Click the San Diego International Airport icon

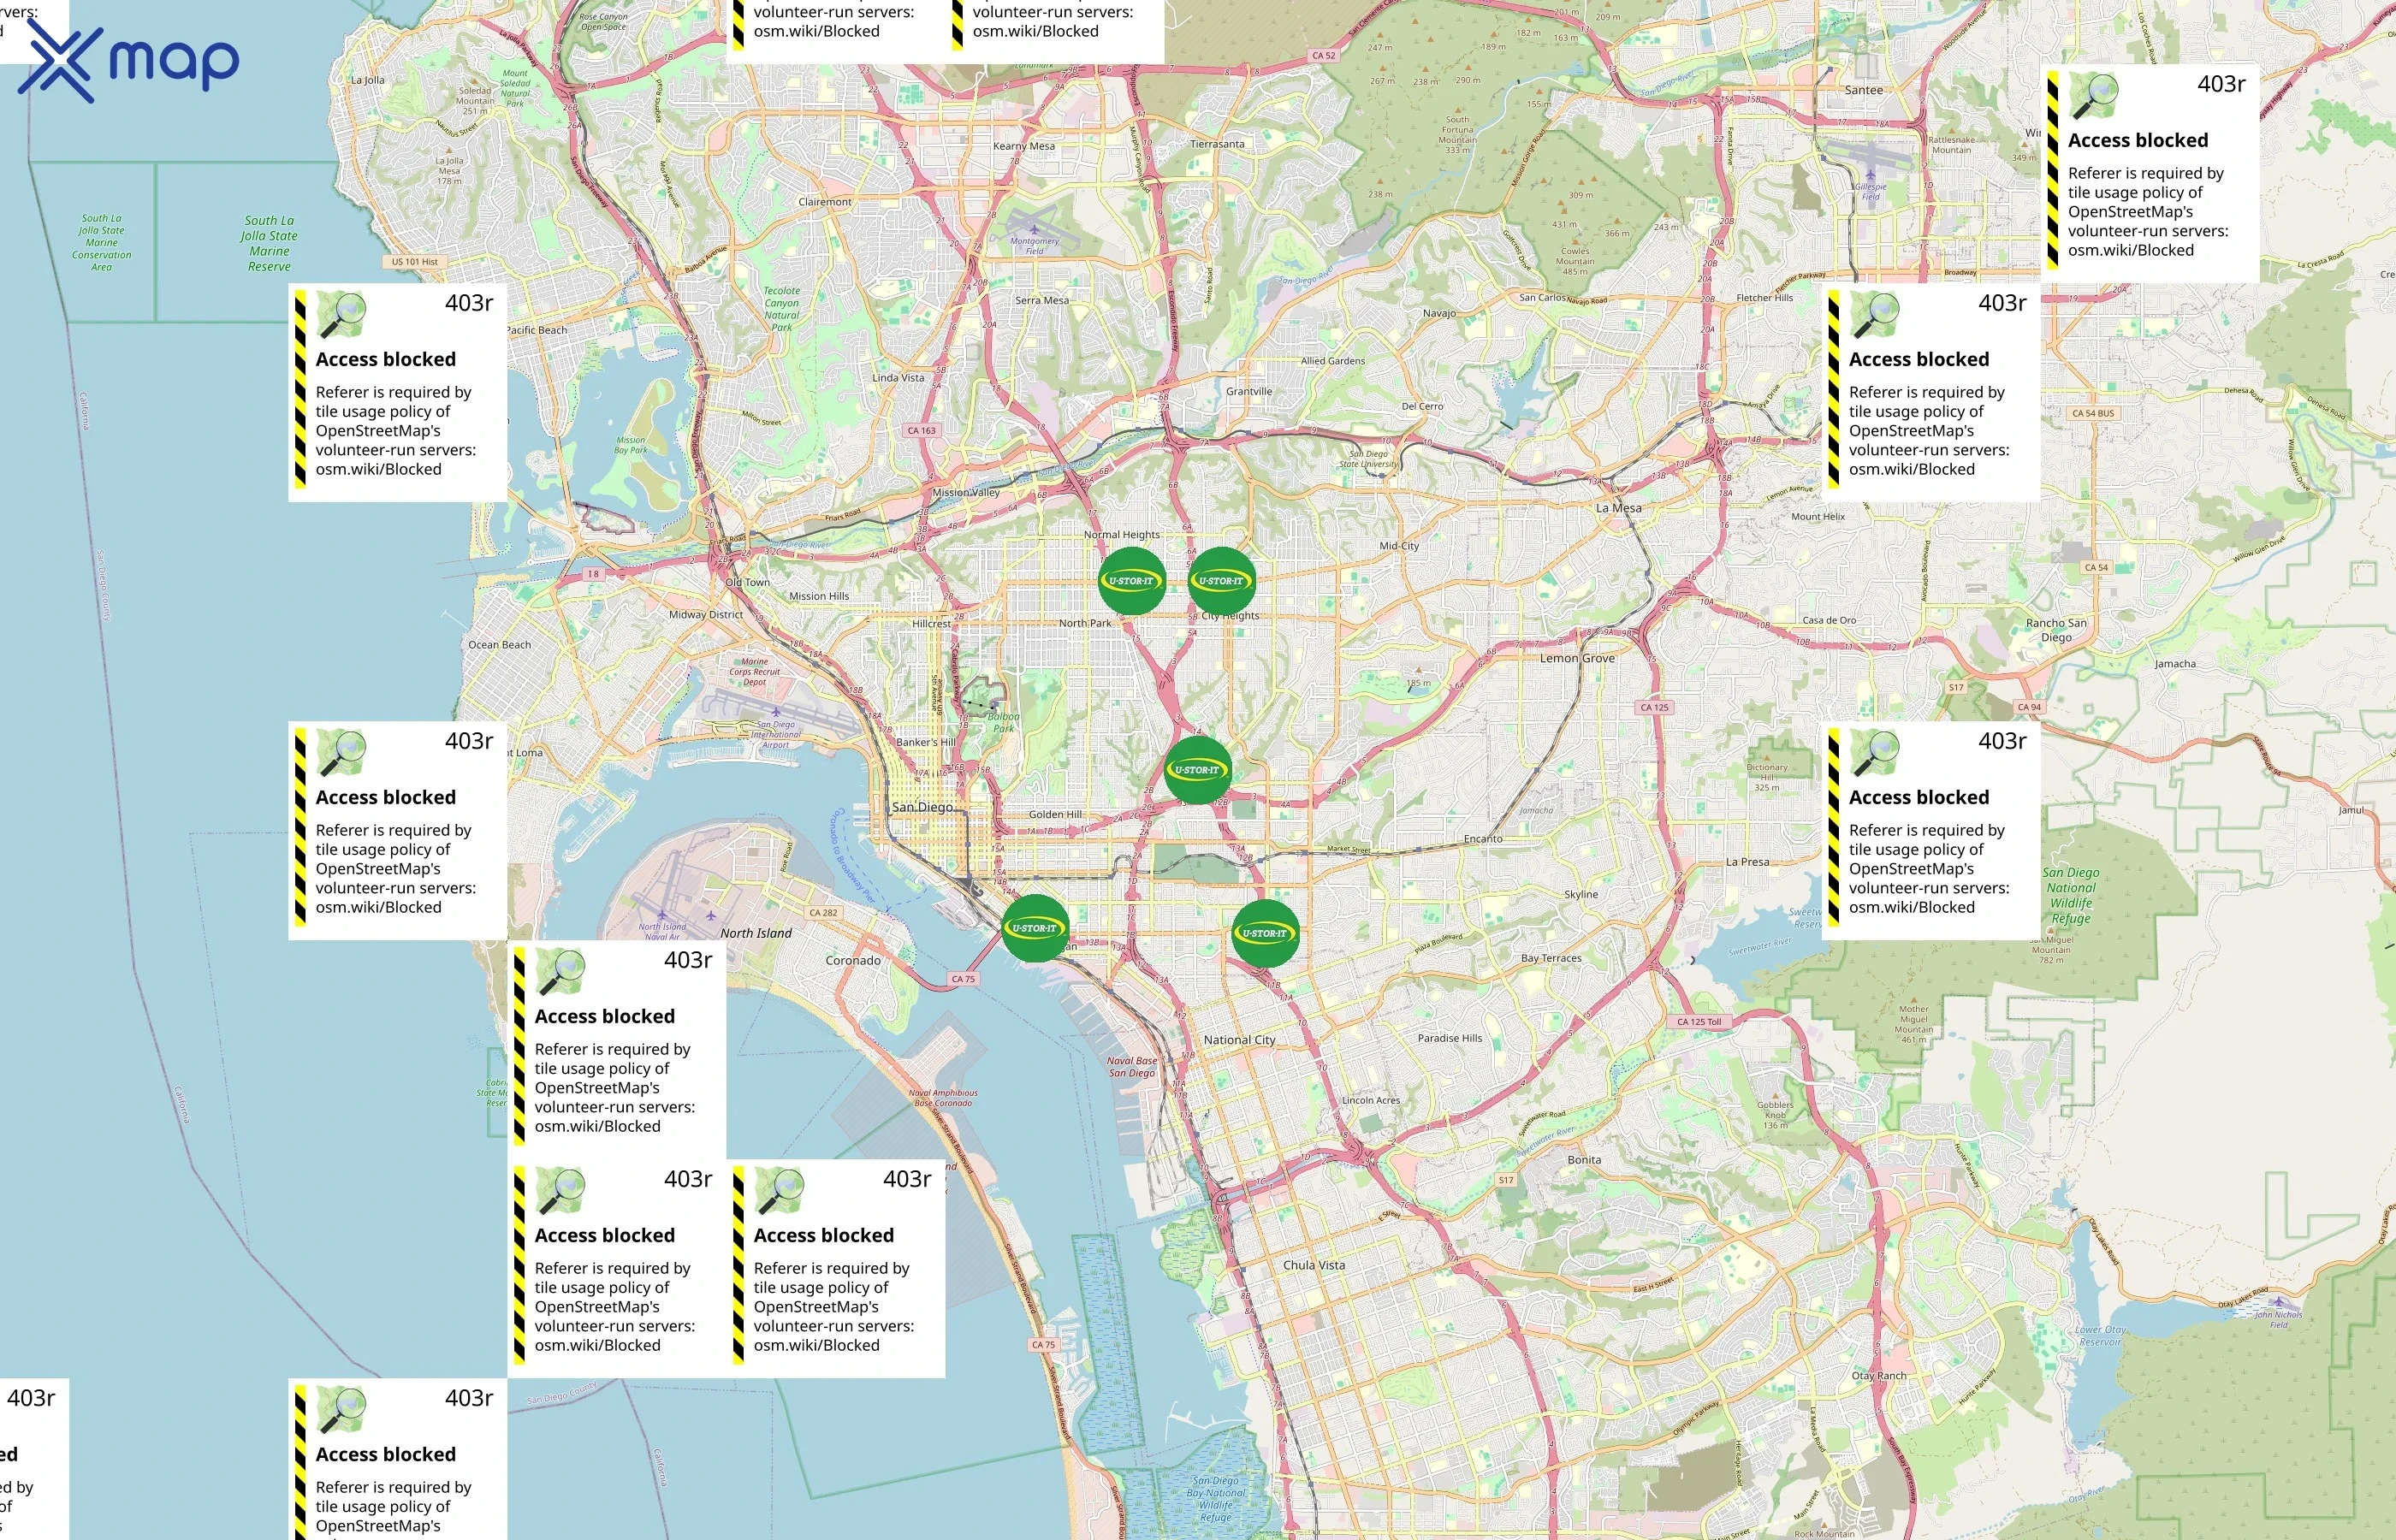point(775,711)
